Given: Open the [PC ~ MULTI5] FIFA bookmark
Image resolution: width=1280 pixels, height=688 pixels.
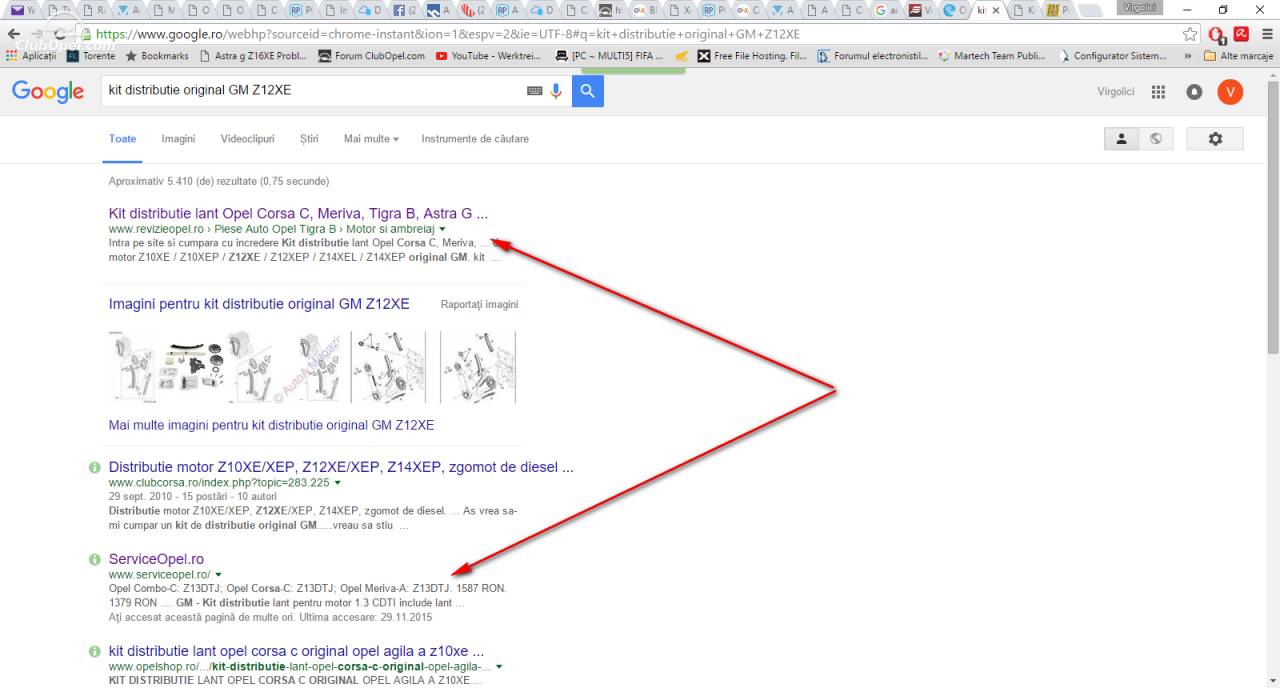Looking at the screenshot, I should 609,56.
